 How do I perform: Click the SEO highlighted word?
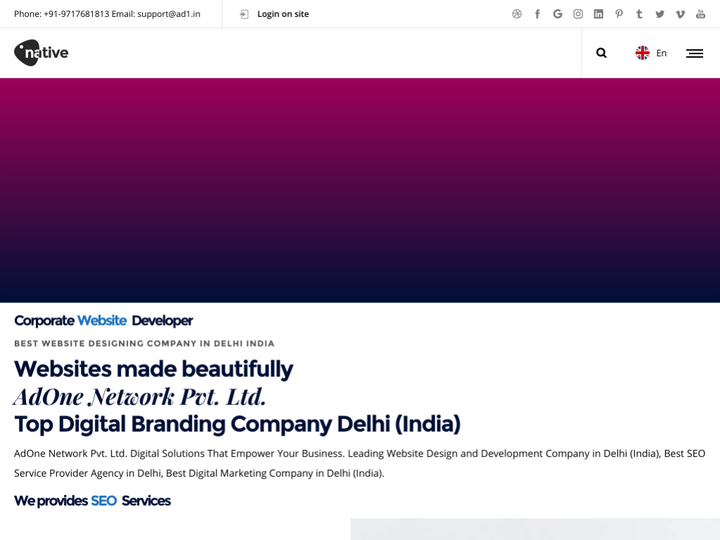[x=104, y=500]
